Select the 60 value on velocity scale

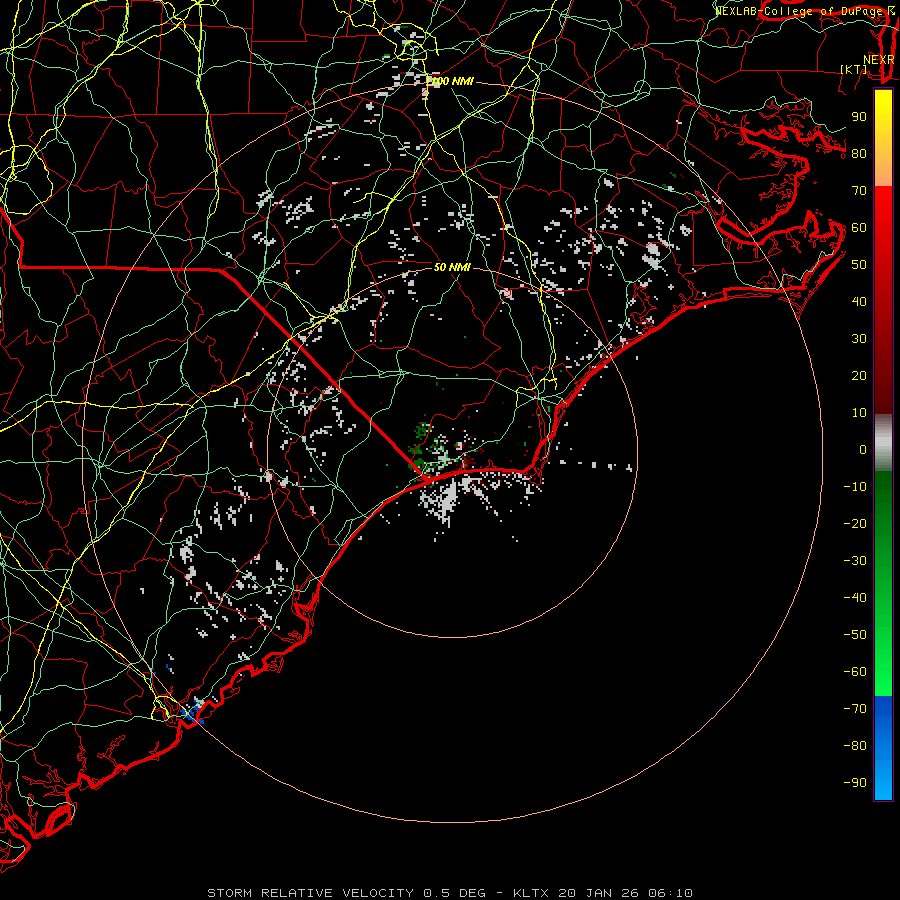pyautogui.click(x=859, y=228)
